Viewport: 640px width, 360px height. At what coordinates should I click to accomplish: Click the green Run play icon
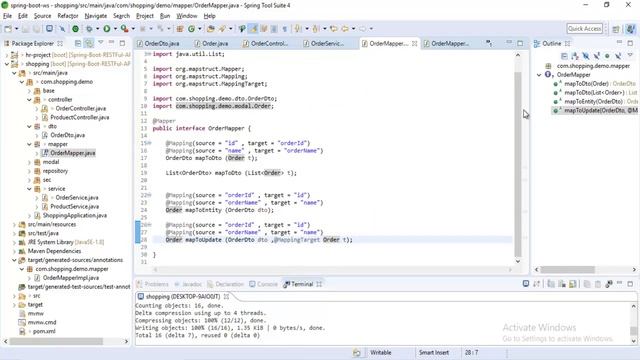107,29
